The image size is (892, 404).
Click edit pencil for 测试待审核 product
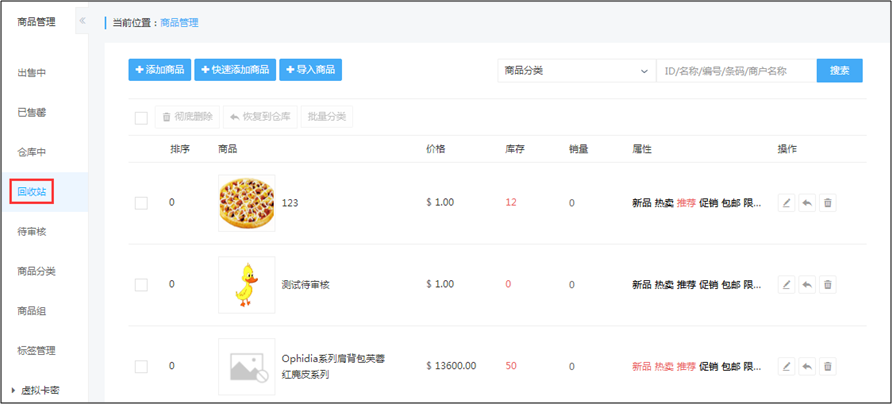coord(786,285)
